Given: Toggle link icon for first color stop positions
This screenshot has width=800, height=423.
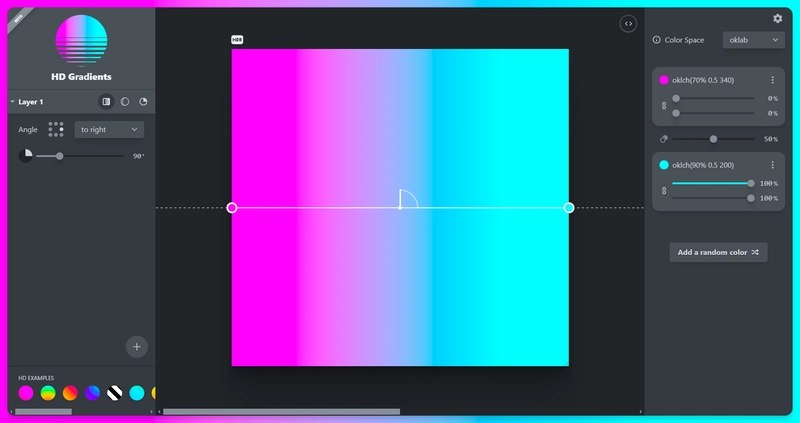Looking at the screenshot, I should (664, 106).
